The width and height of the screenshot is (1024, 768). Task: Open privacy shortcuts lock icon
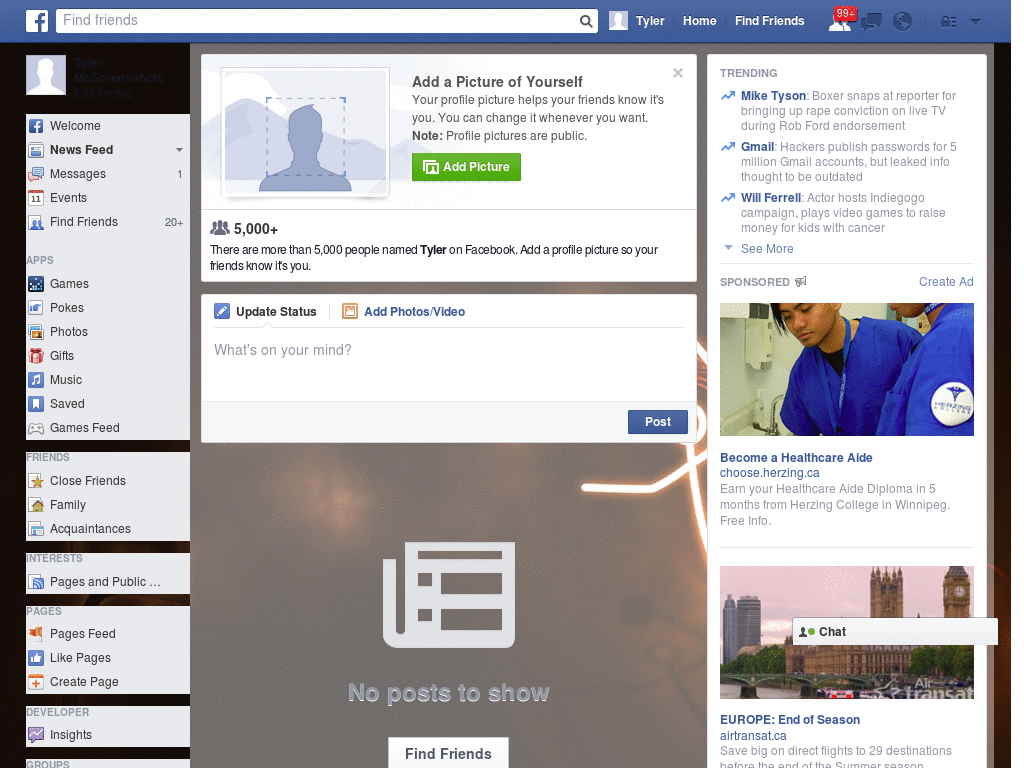pos(948,22)
